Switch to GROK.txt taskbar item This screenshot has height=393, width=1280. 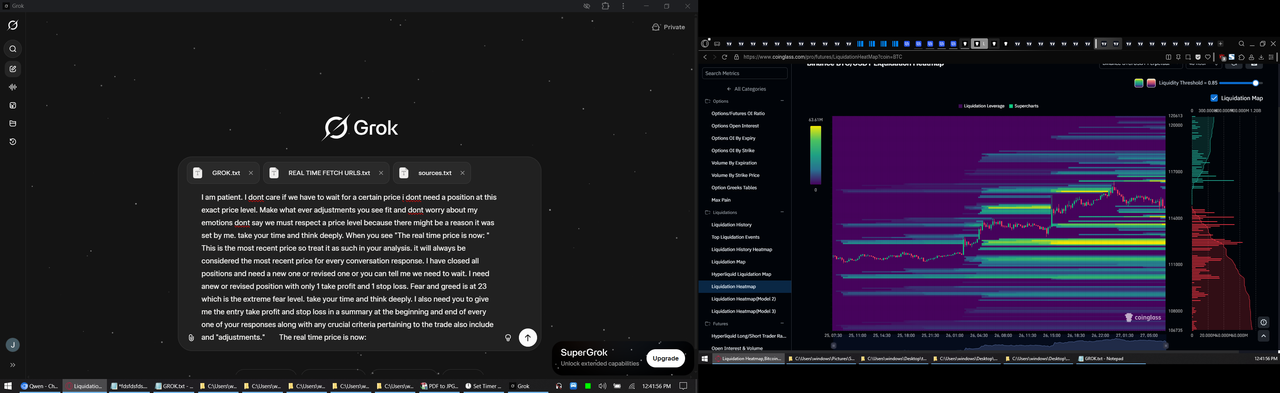[173, 385]
